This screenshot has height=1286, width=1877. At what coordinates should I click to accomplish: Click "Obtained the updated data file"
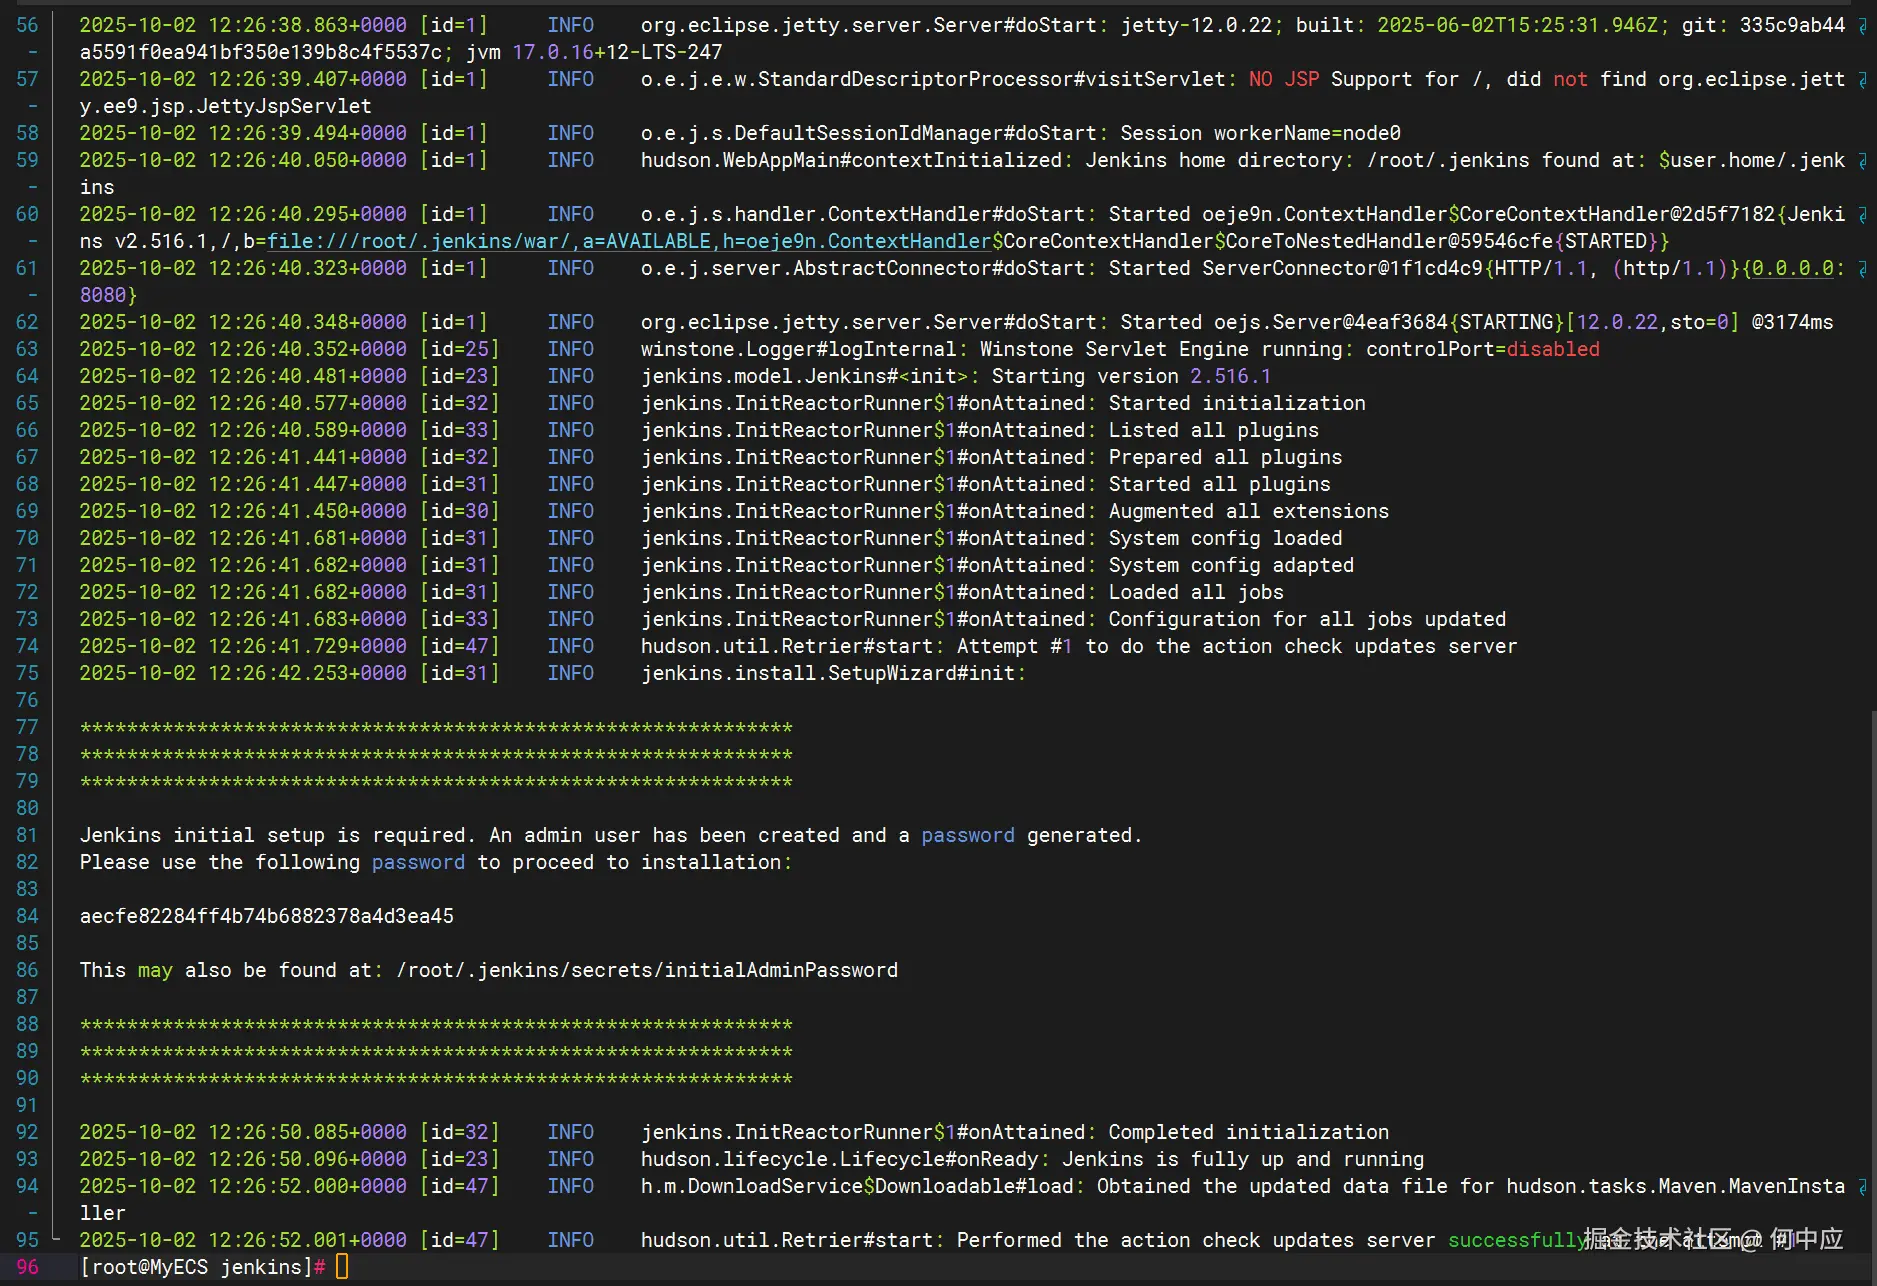click(x=1273, y=1186)
